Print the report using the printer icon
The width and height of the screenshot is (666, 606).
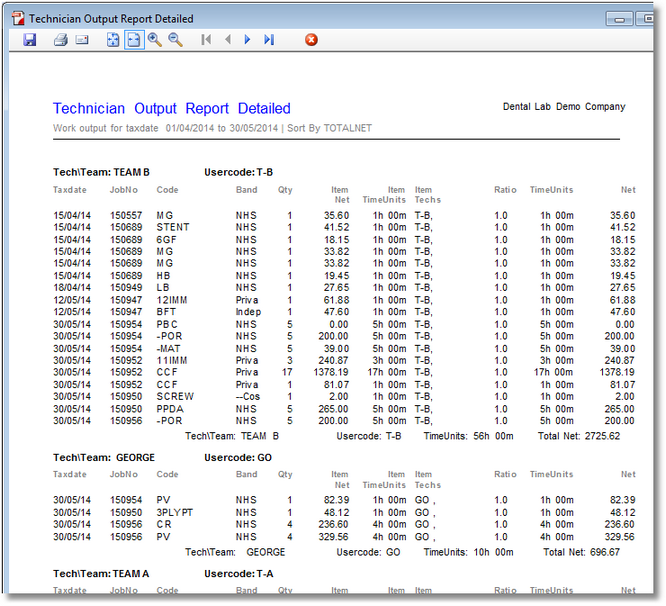tap(61, 40)
